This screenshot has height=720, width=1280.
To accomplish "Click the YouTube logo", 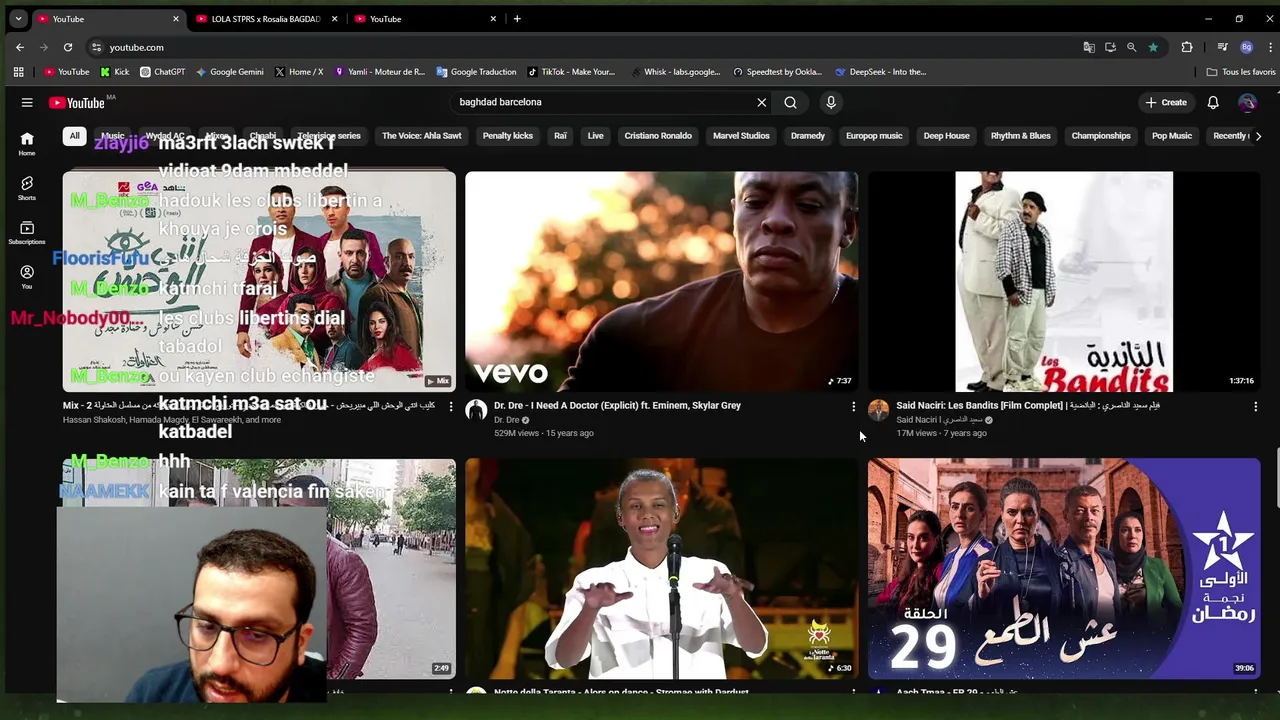I will [77, 102].
